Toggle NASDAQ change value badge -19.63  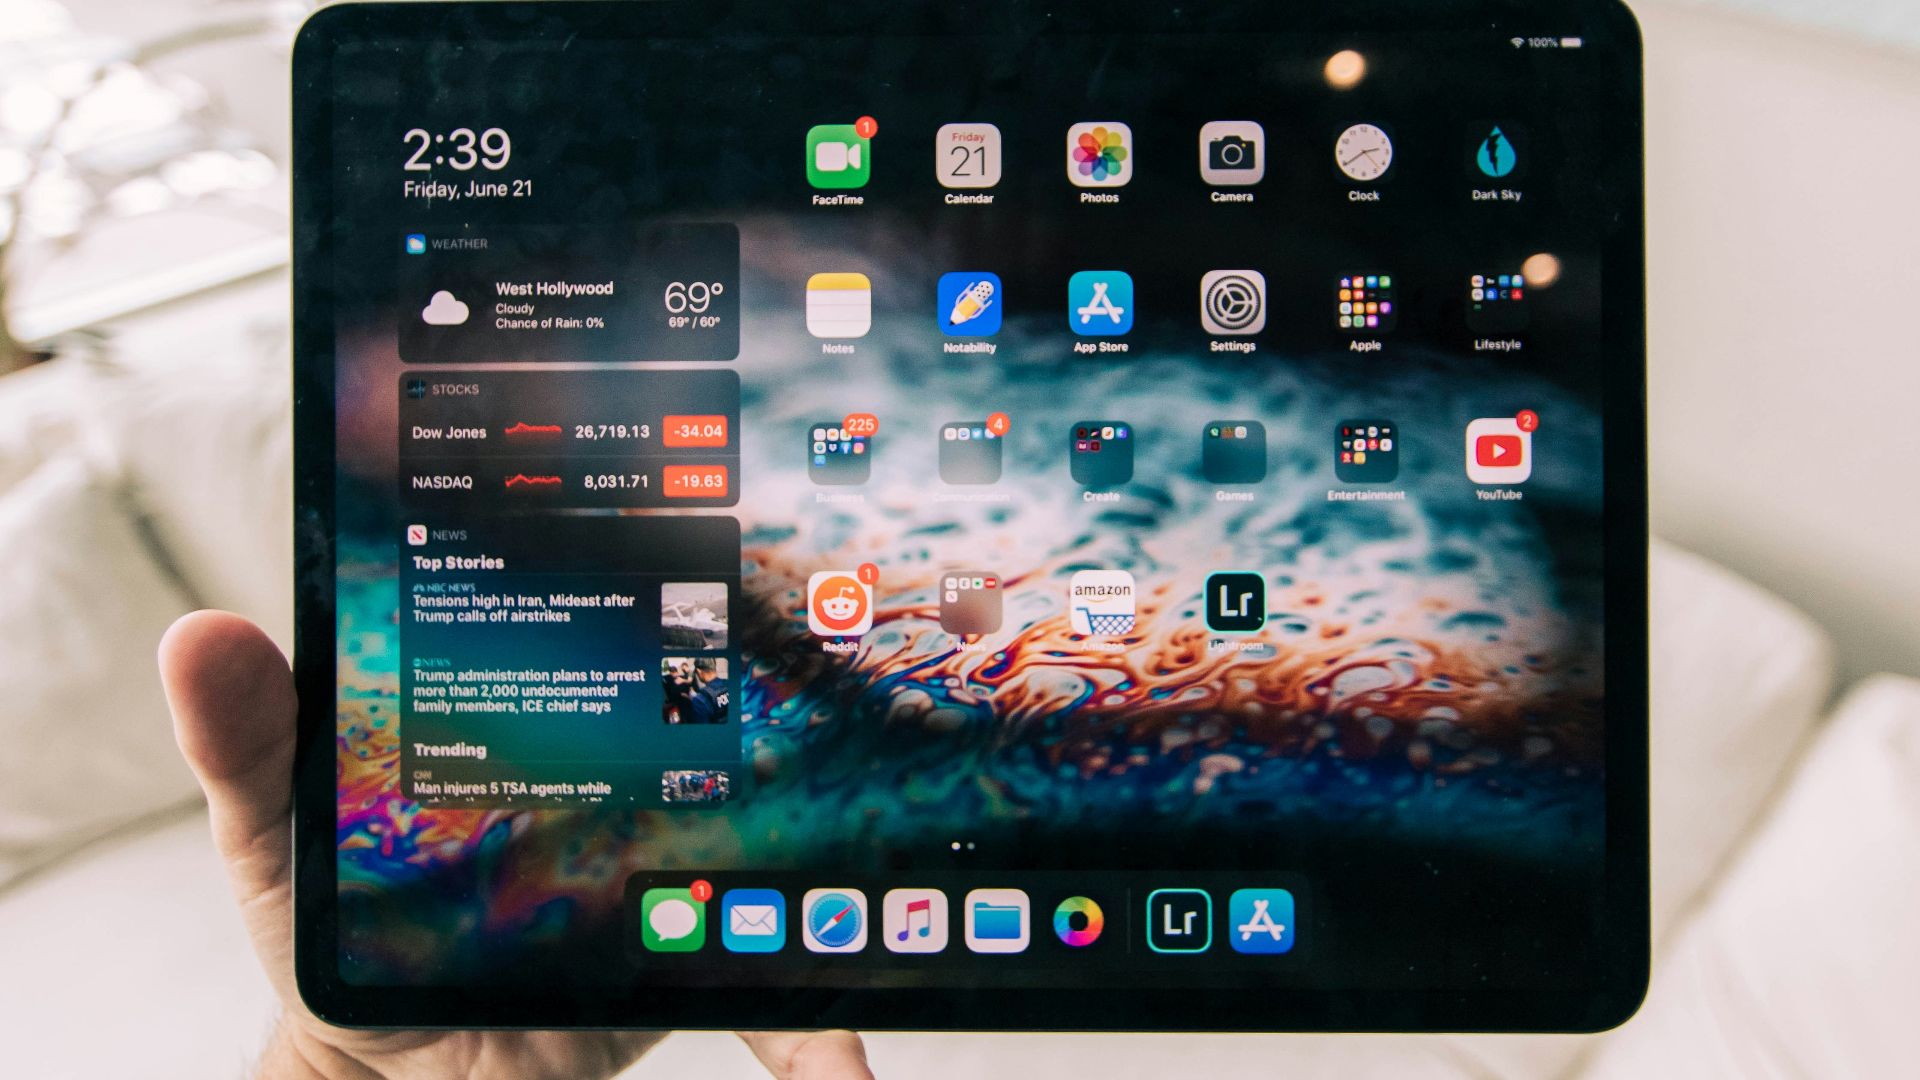coord(697,481)
